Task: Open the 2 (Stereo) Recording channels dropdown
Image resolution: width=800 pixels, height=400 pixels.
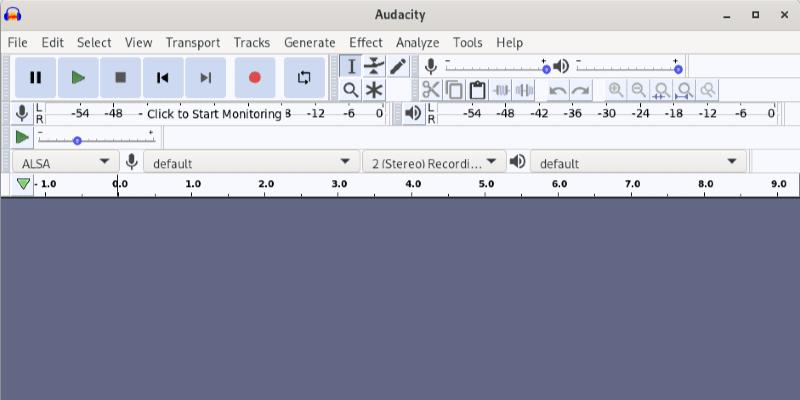Action: 434,162
